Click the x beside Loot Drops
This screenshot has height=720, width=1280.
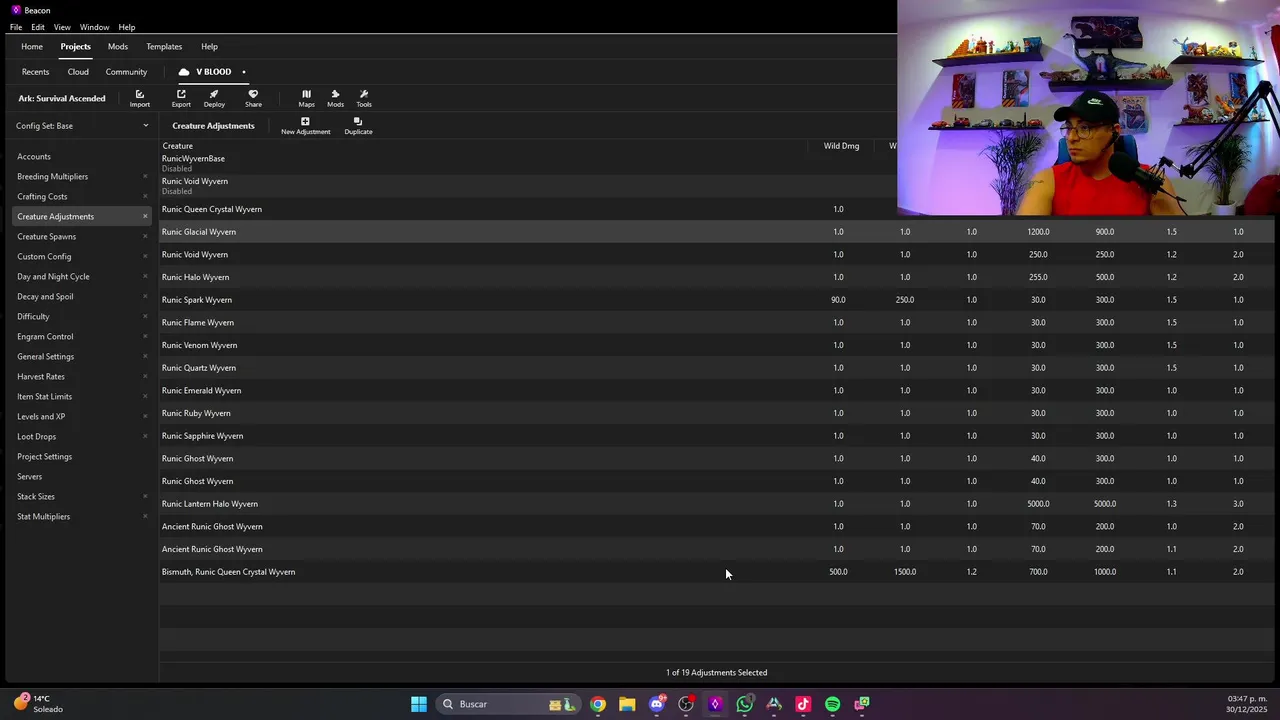pyautogui.click(x=145, y=437)
